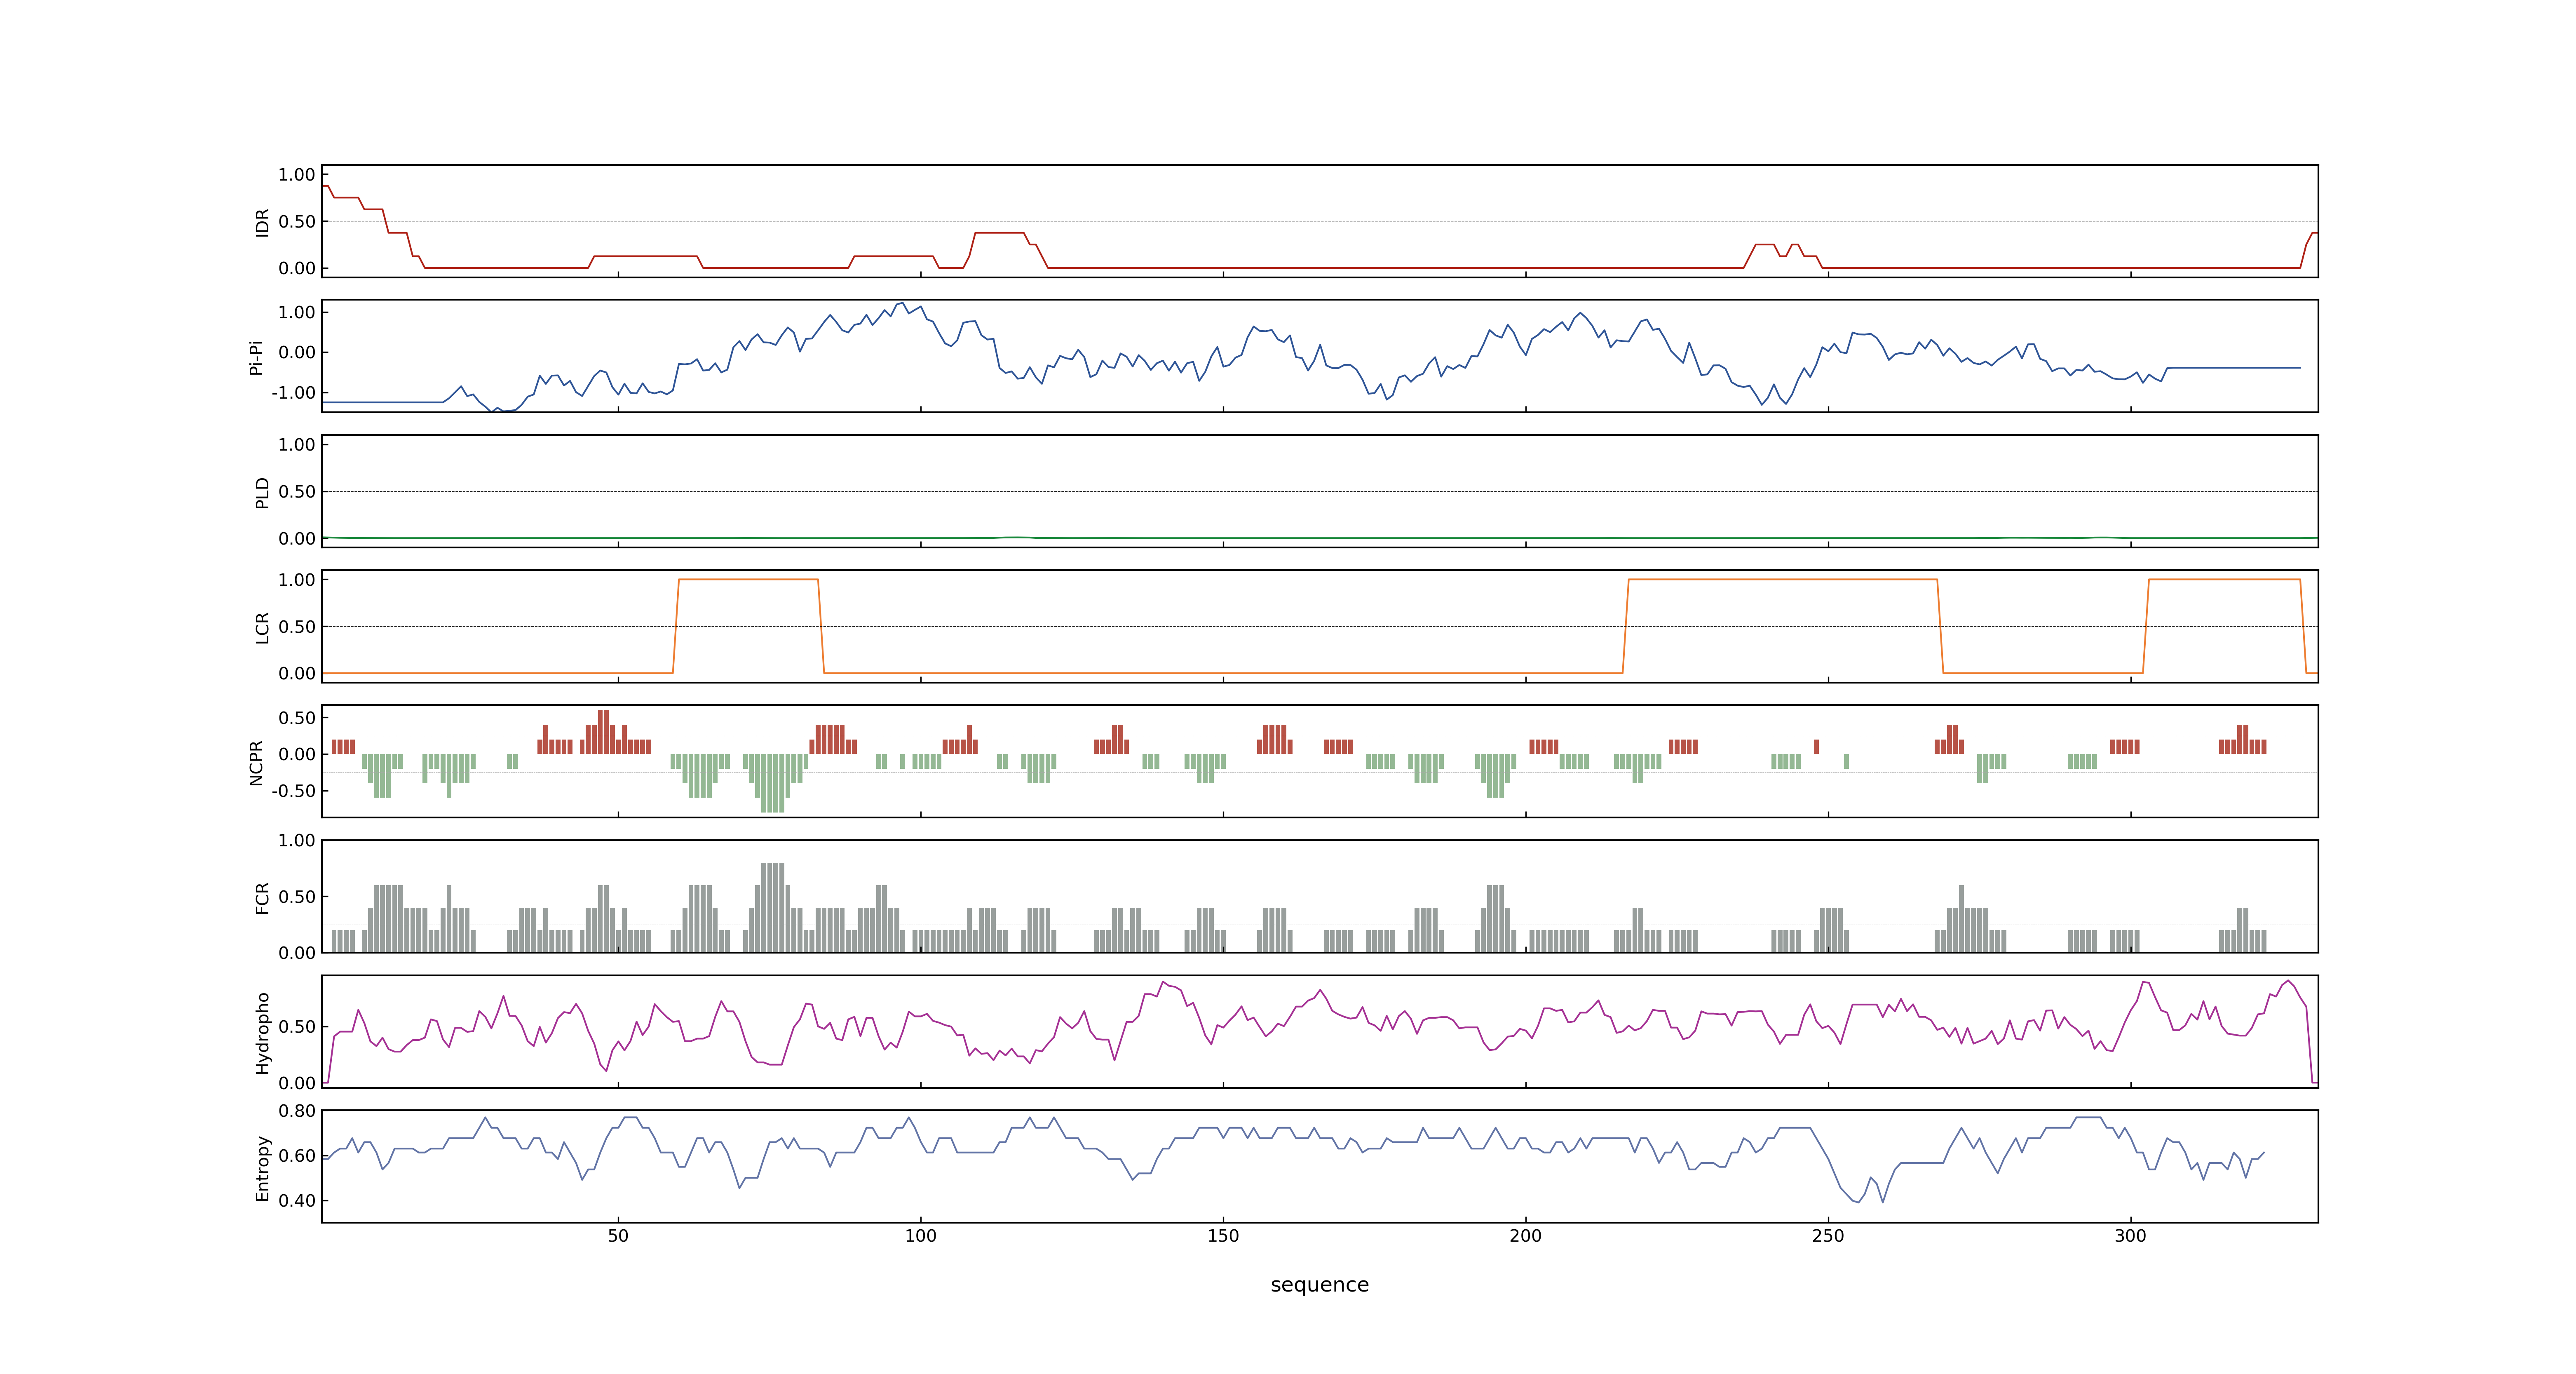Click x-axis tick label 200
This screenshot has height=1374, width=2576.
click(x=1525, y=1236)
